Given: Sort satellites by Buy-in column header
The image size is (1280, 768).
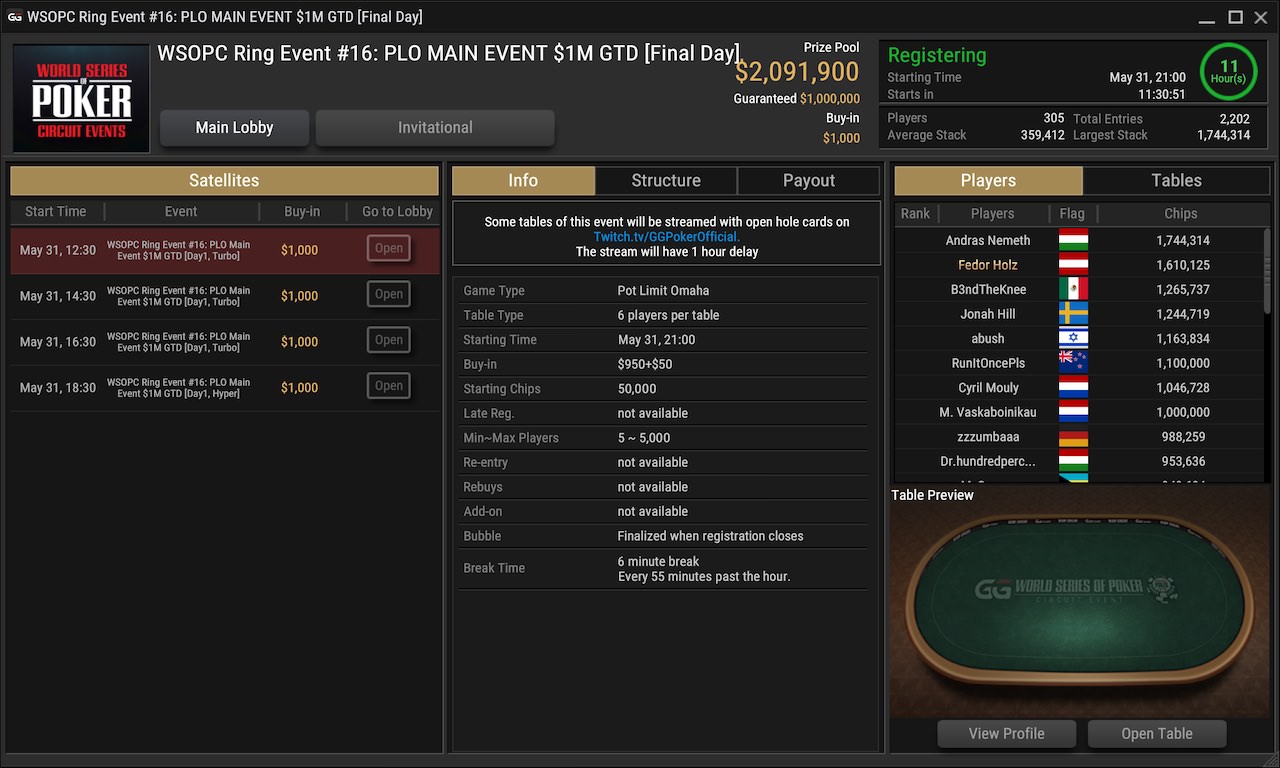Looking at the screenshot, I should 302,211.
